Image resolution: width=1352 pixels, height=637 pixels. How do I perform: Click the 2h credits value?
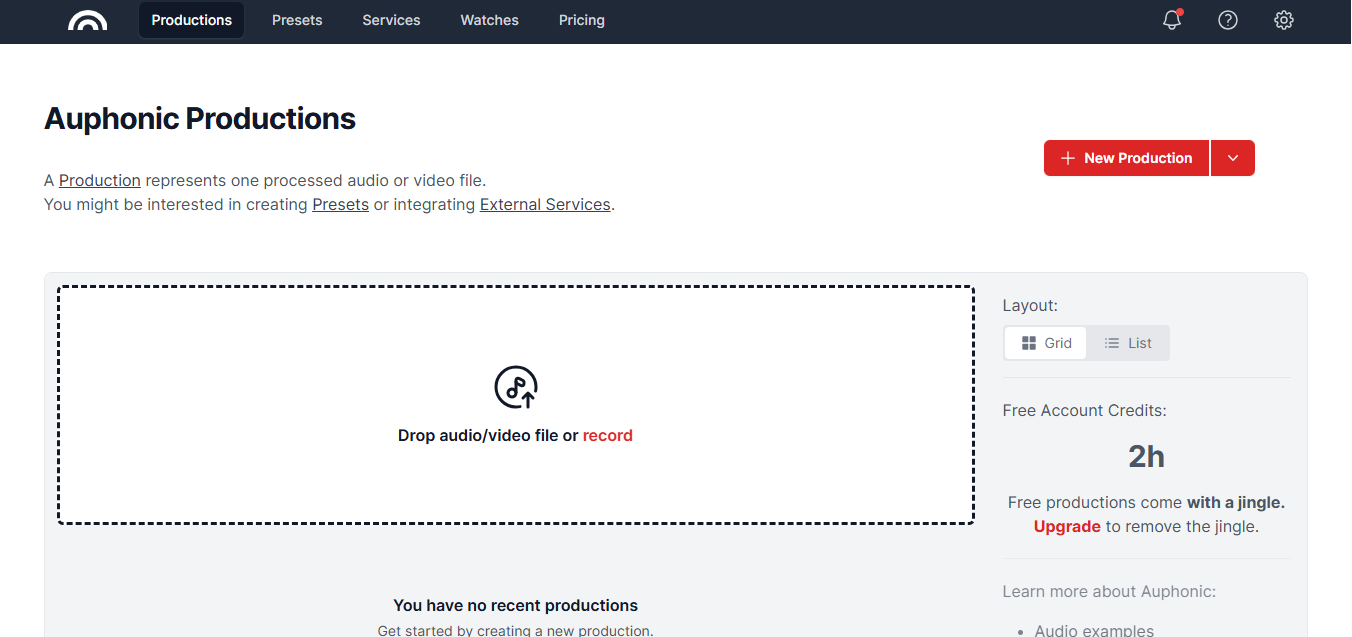click(1146, 457)
